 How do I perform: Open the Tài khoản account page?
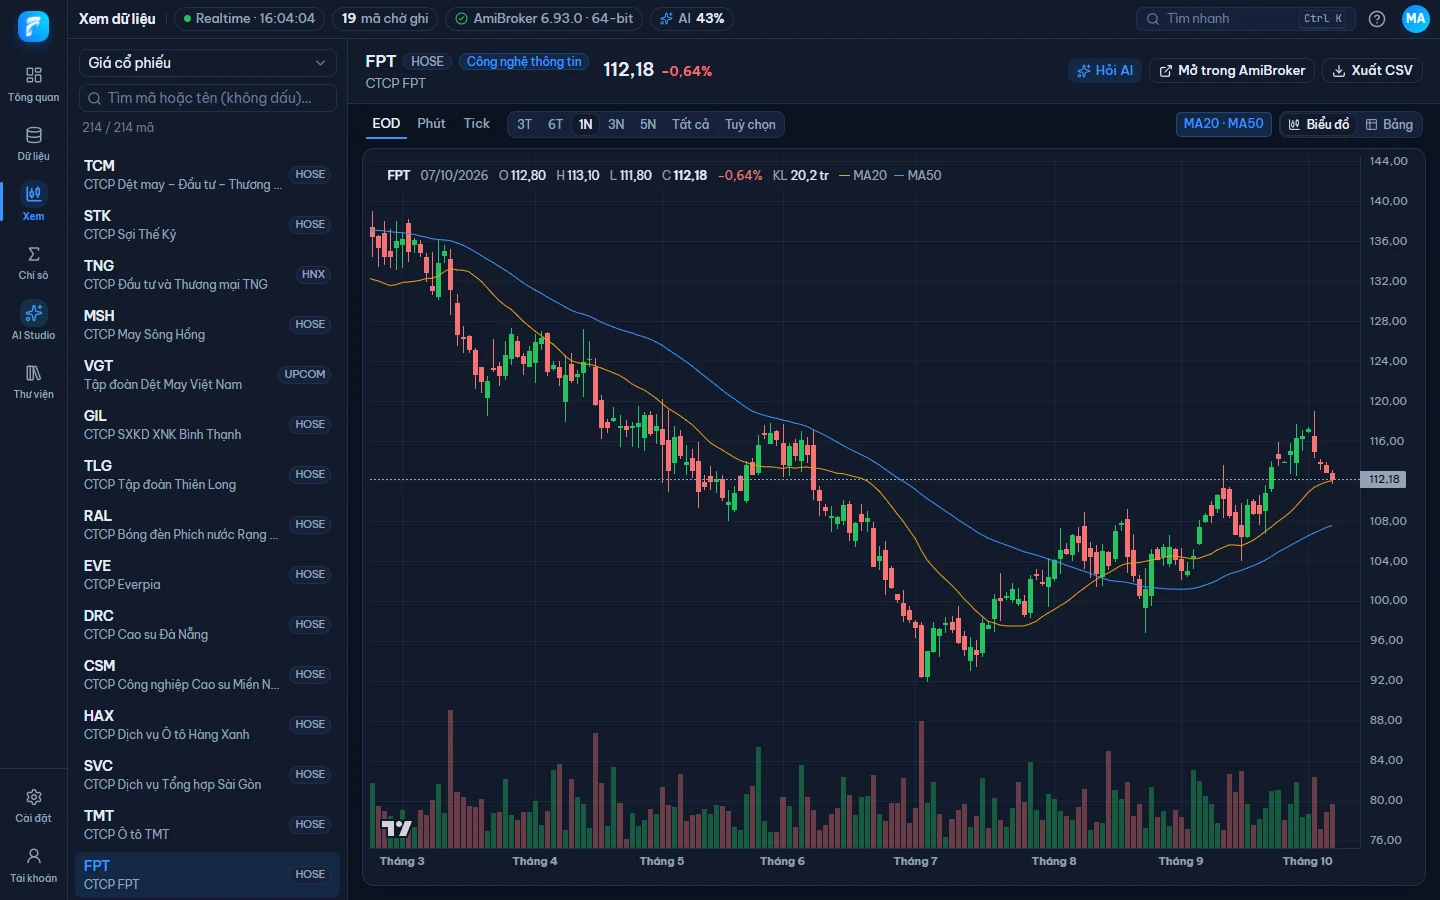33,865
